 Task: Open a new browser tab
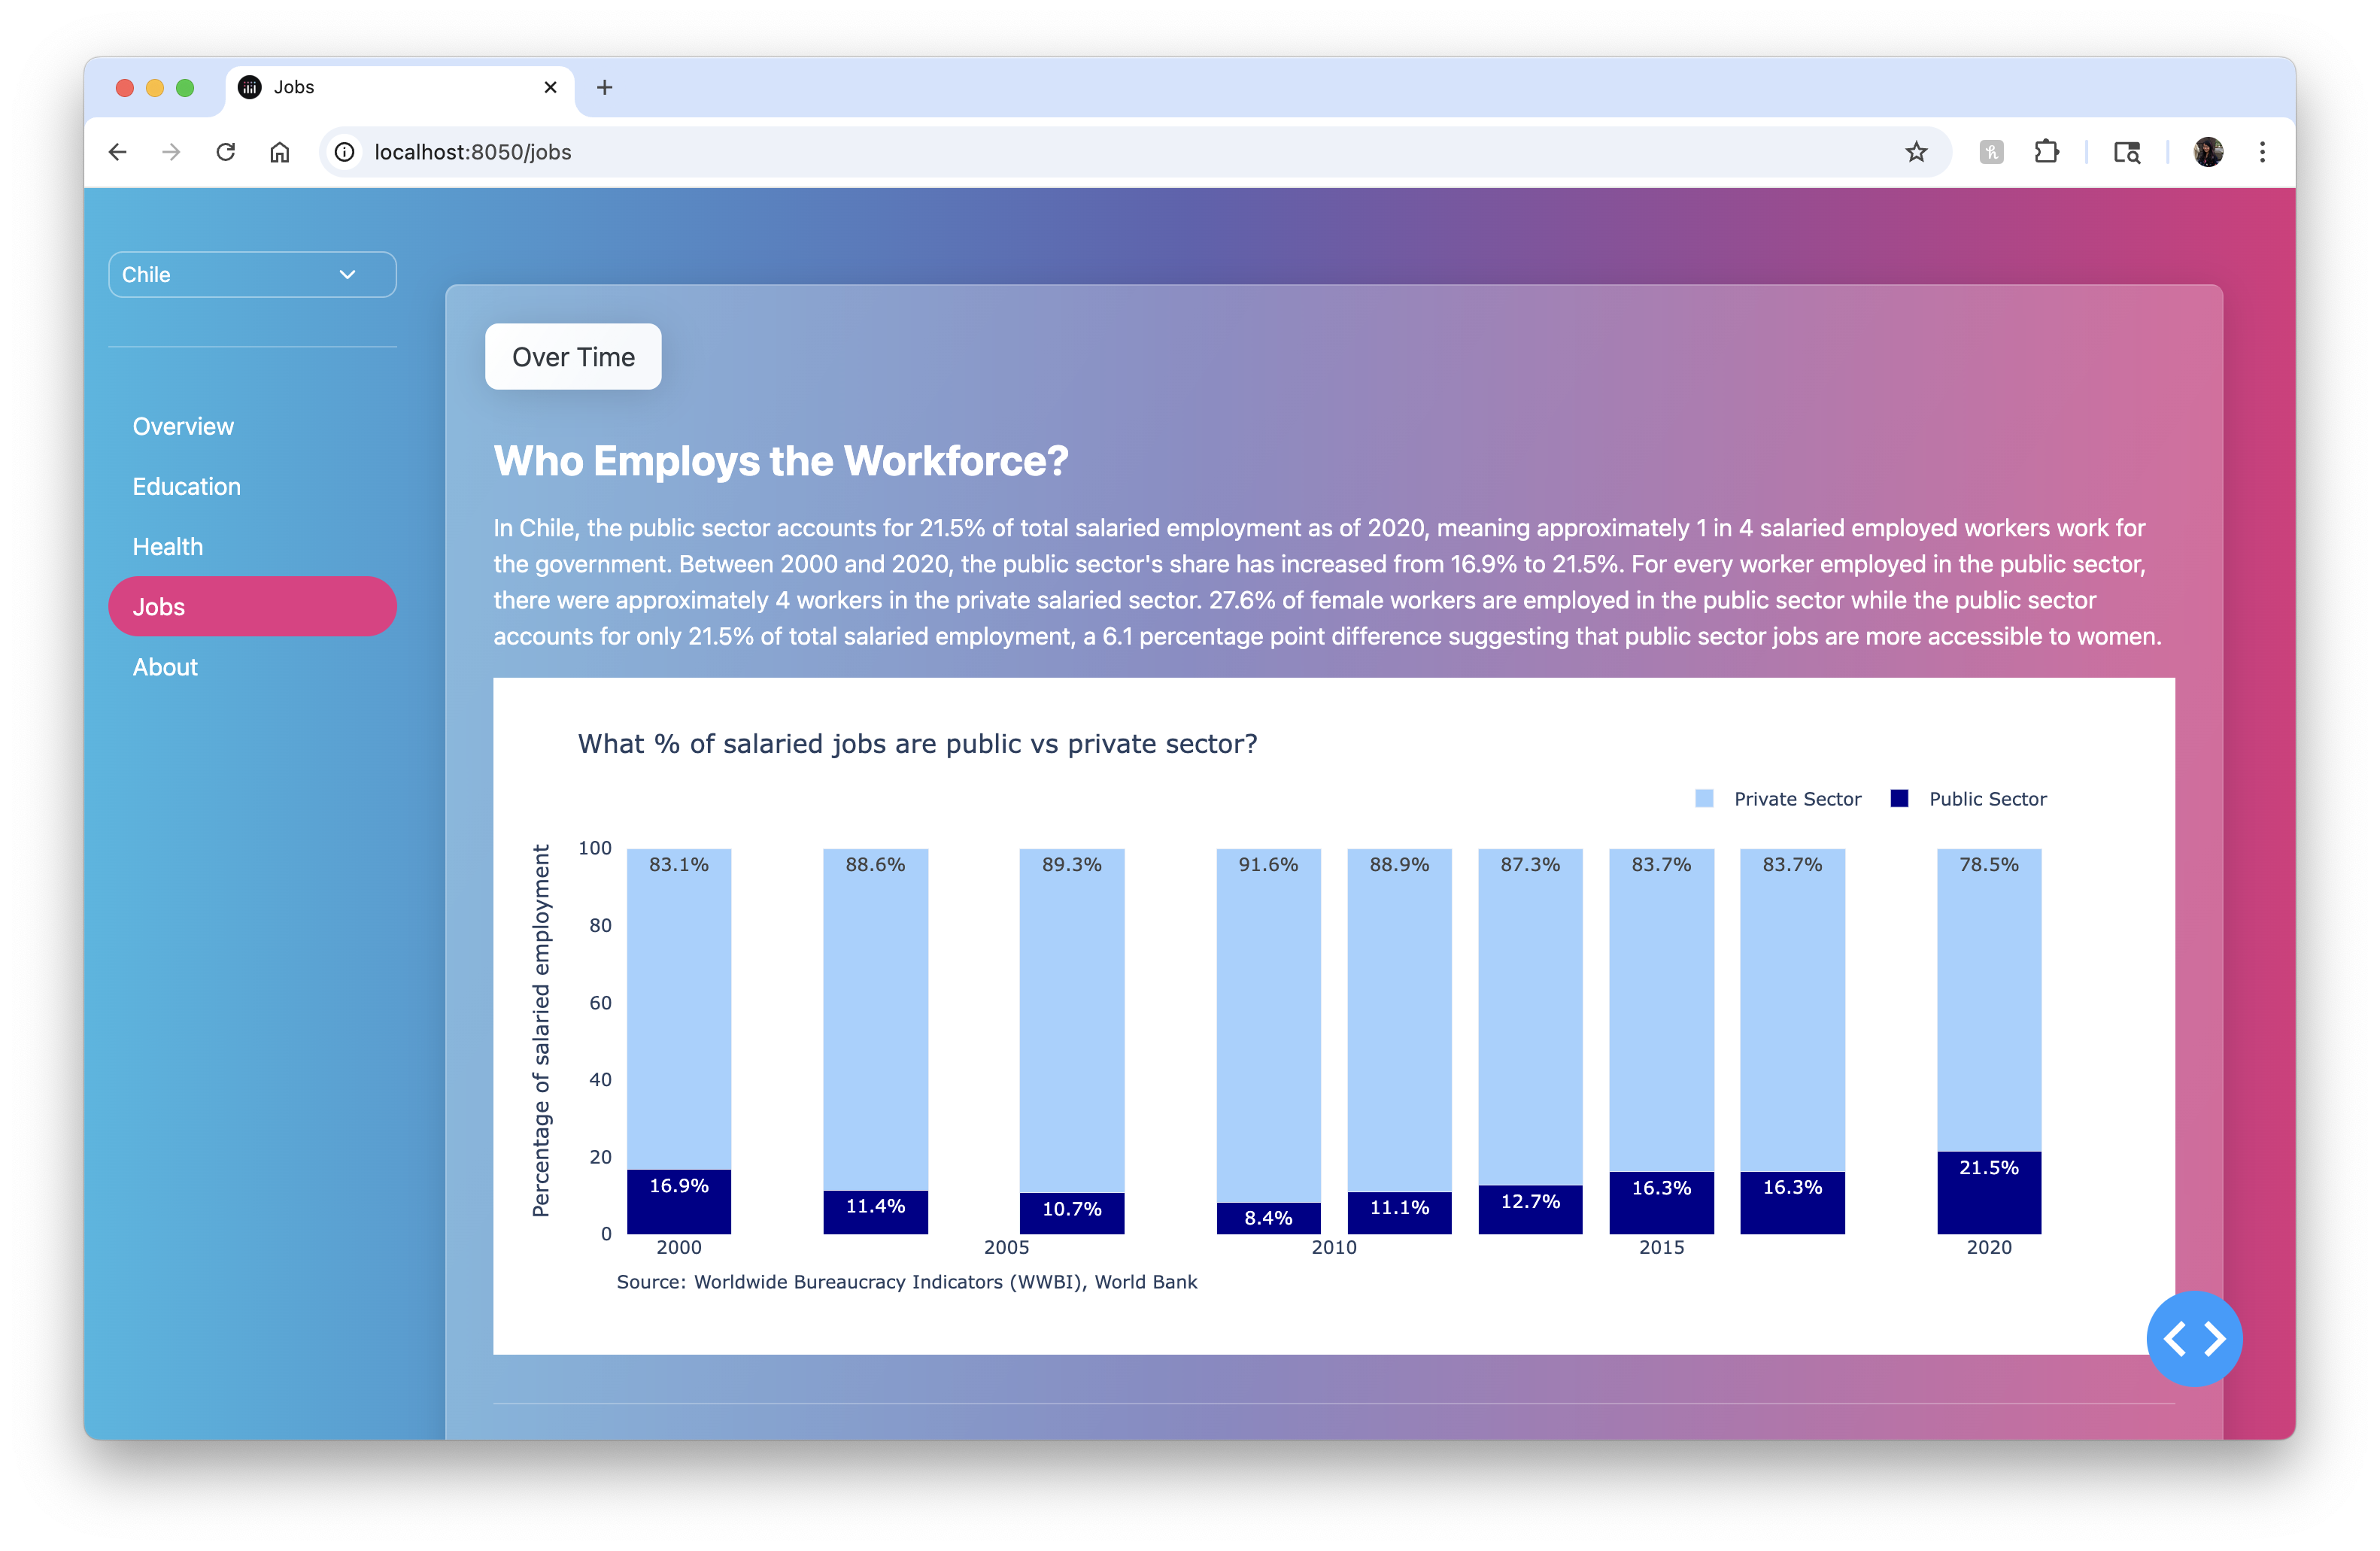tap(604, 88)
